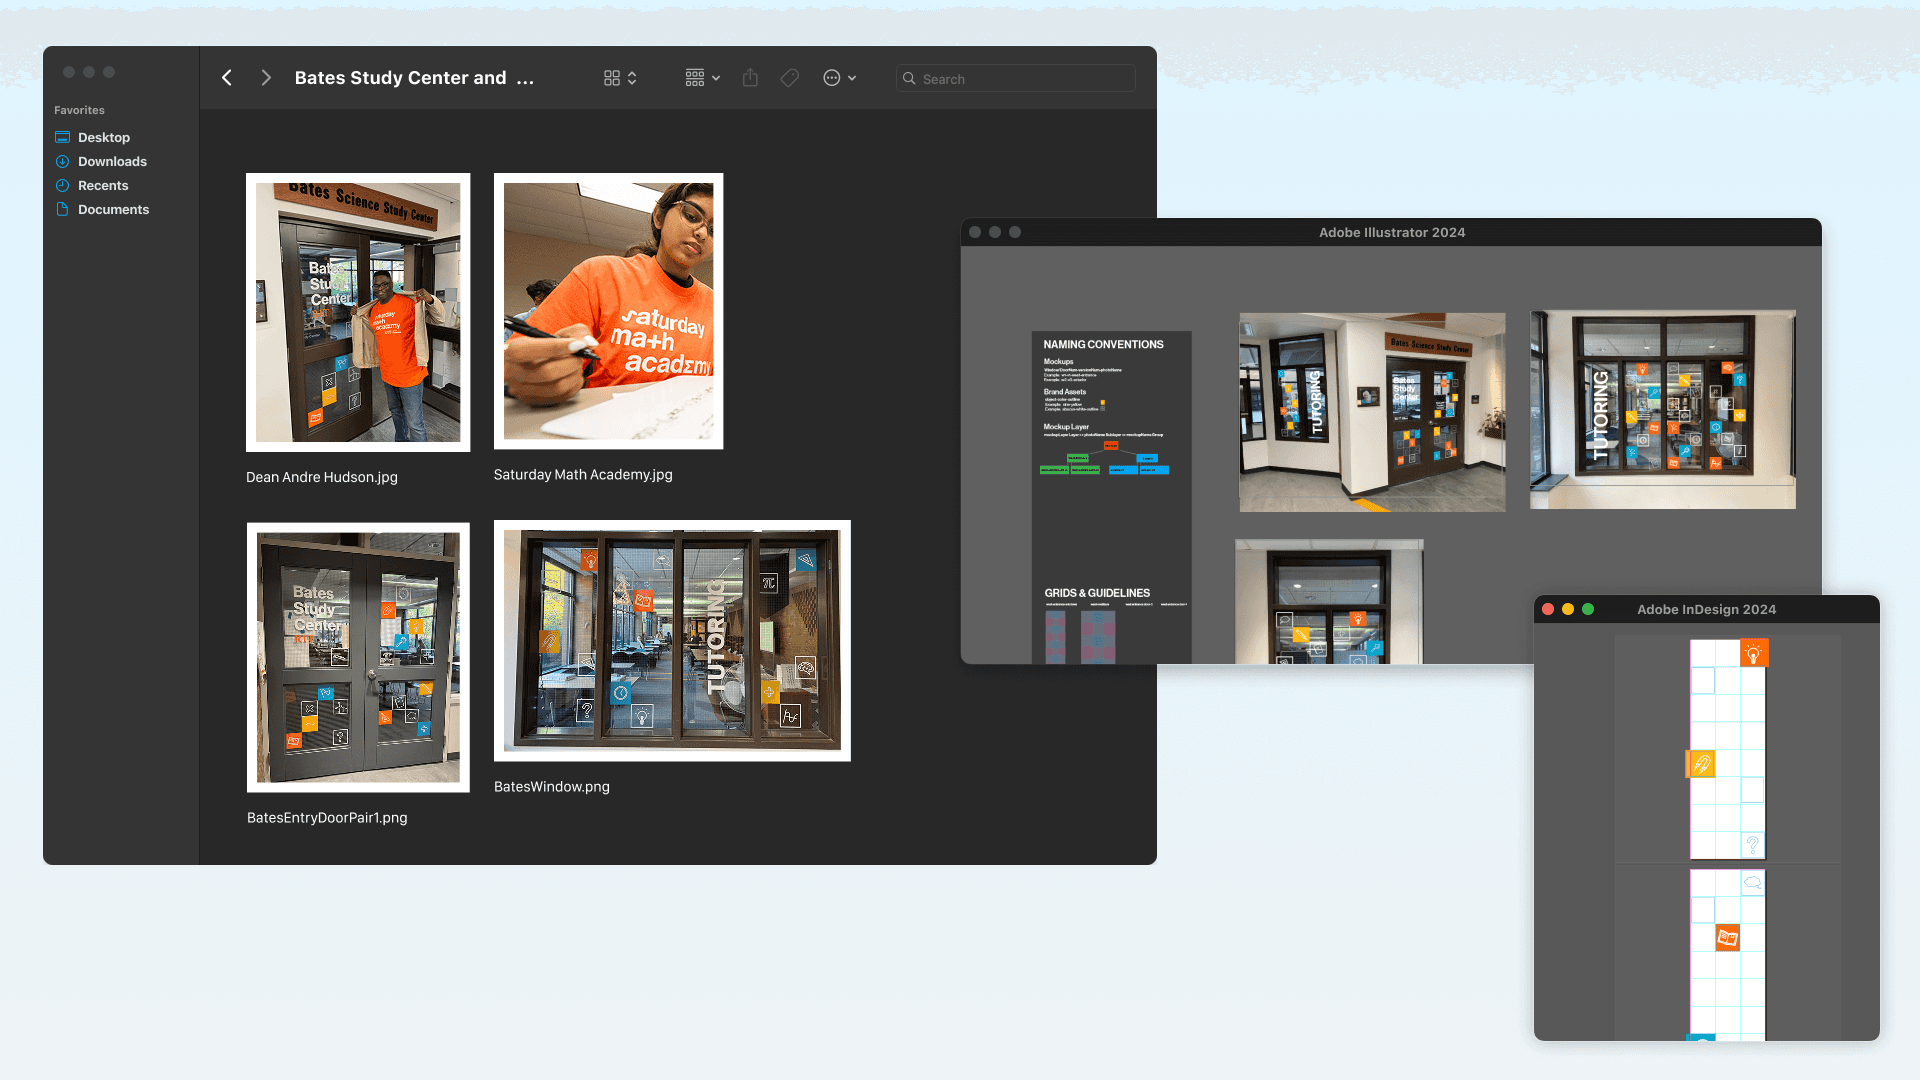The height and width of the screenshot is (1080, 1920).
Task: Click the Finder back arrow
Action: pyautogui.click(x=227, y=78)
